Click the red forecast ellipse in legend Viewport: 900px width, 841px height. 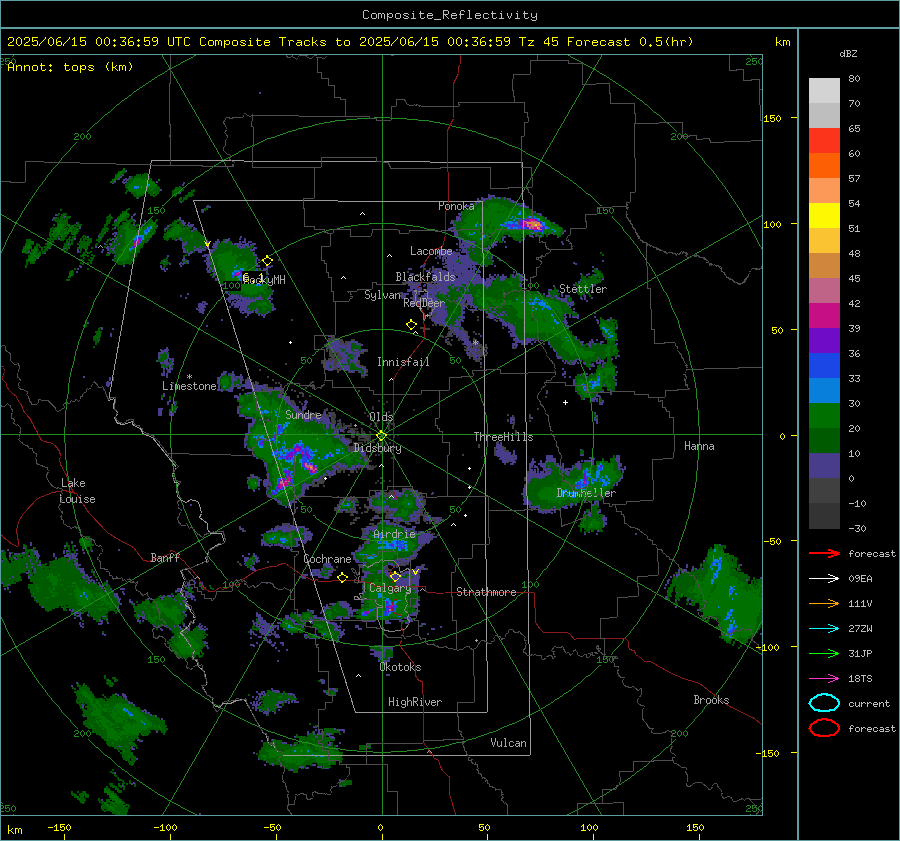[824, 728]
